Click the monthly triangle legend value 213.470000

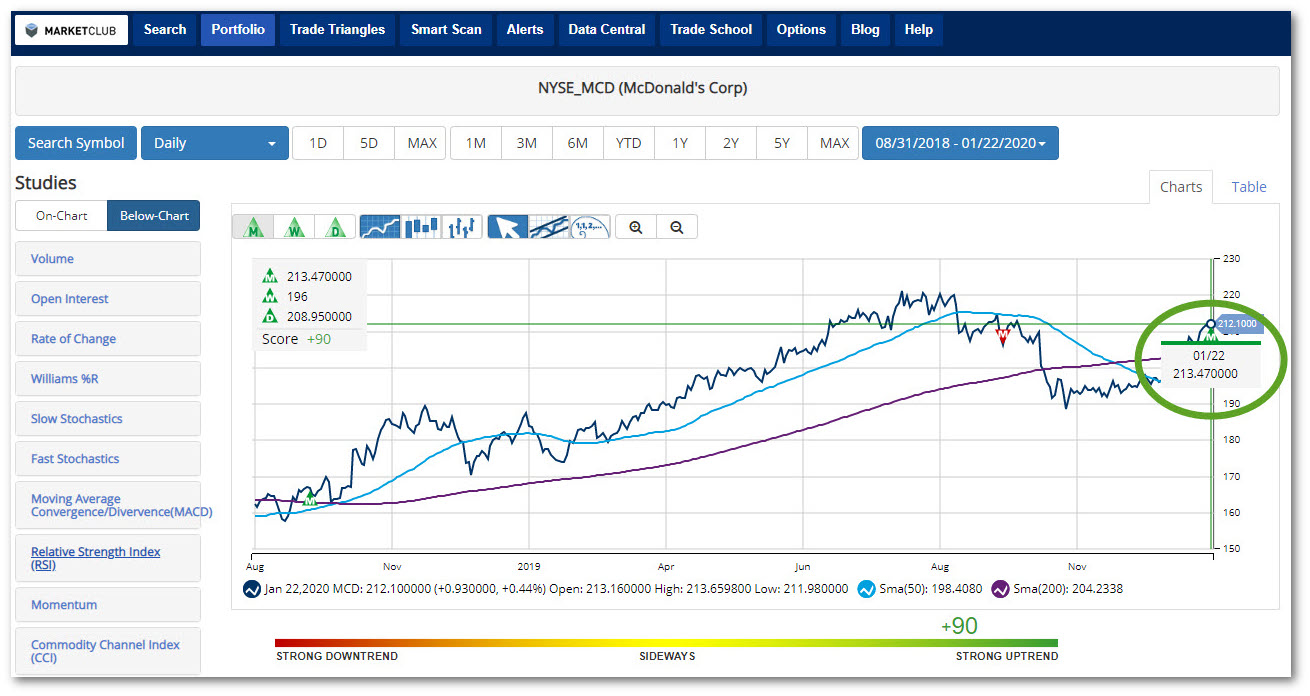click(319, 277)
